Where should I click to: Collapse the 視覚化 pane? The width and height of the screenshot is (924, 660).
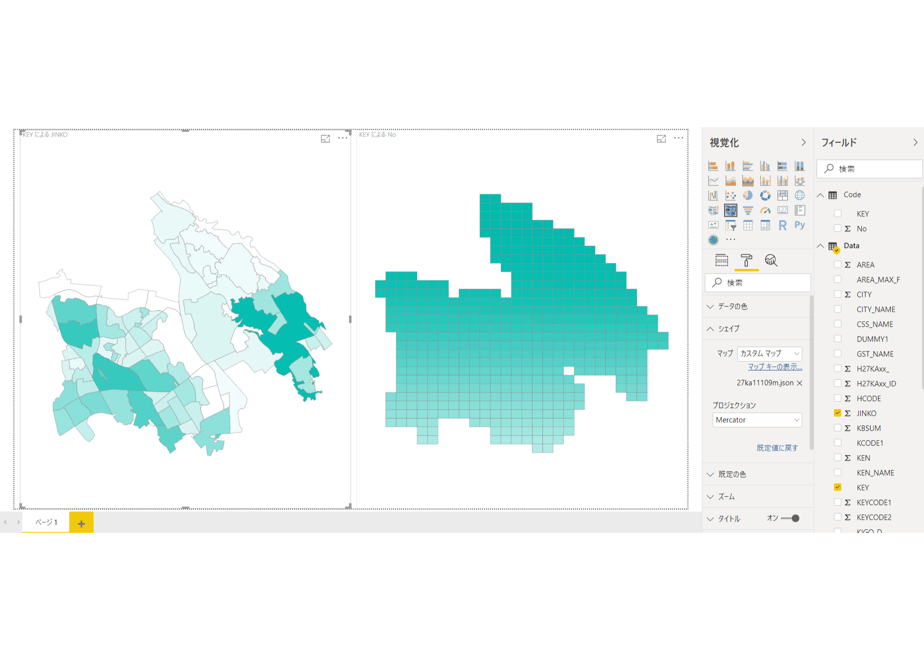pyautogui.click(x=803, y=143)
